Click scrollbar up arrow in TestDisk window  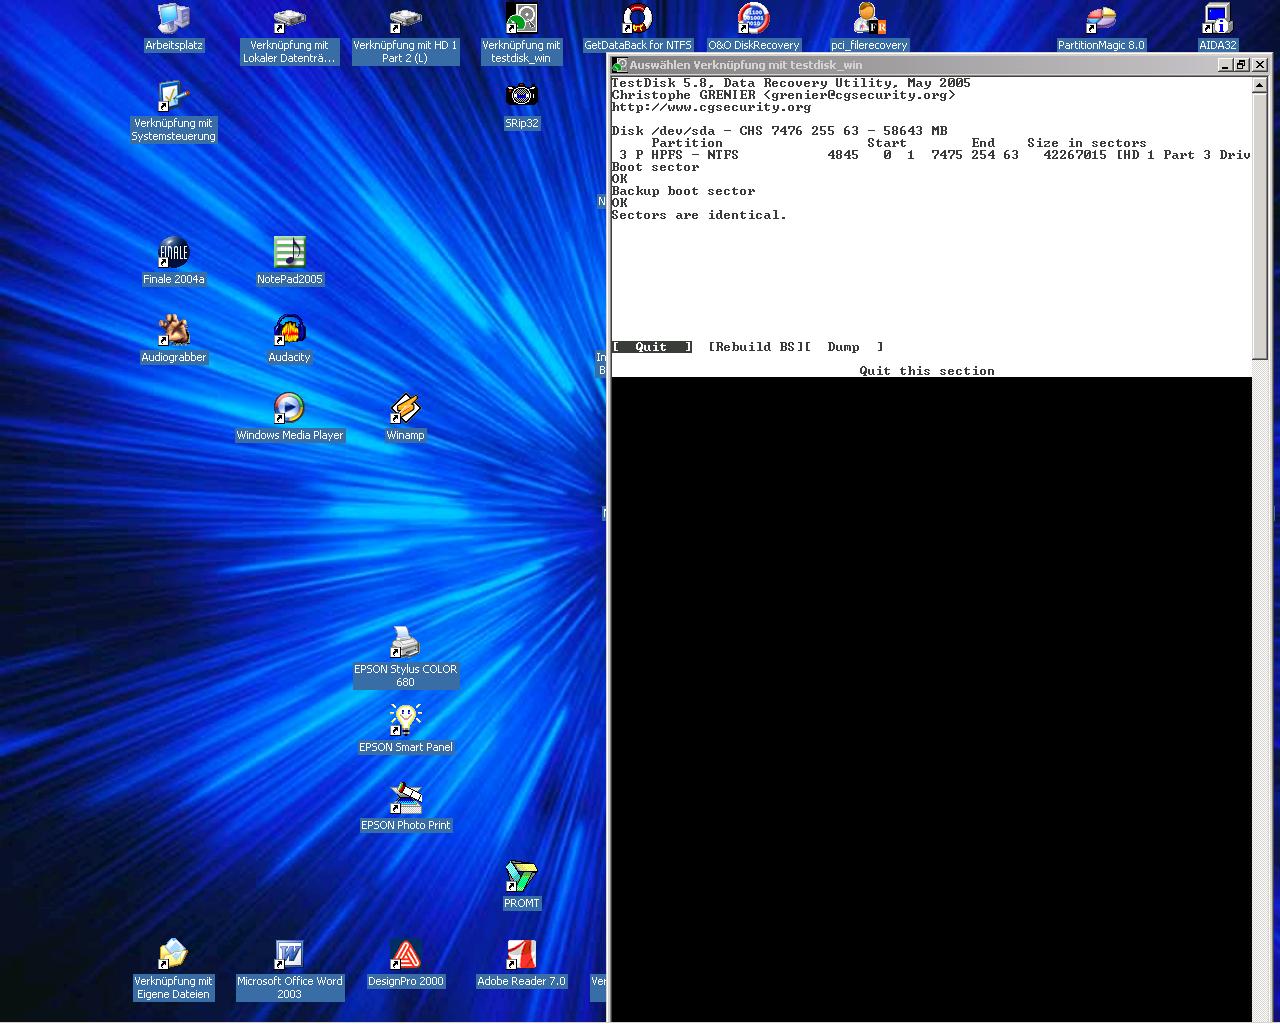tap(1260, 86)
